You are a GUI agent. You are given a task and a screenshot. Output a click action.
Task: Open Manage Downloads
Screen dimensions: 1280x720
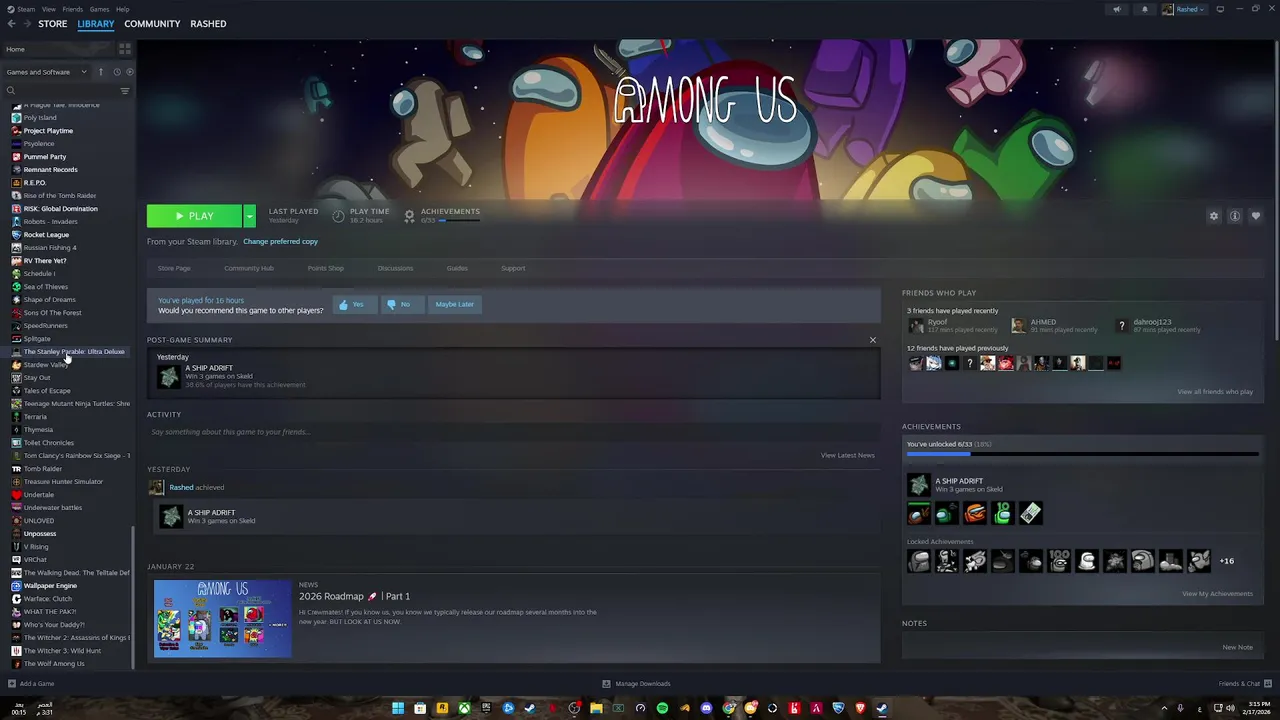click(x=636, y=684)
